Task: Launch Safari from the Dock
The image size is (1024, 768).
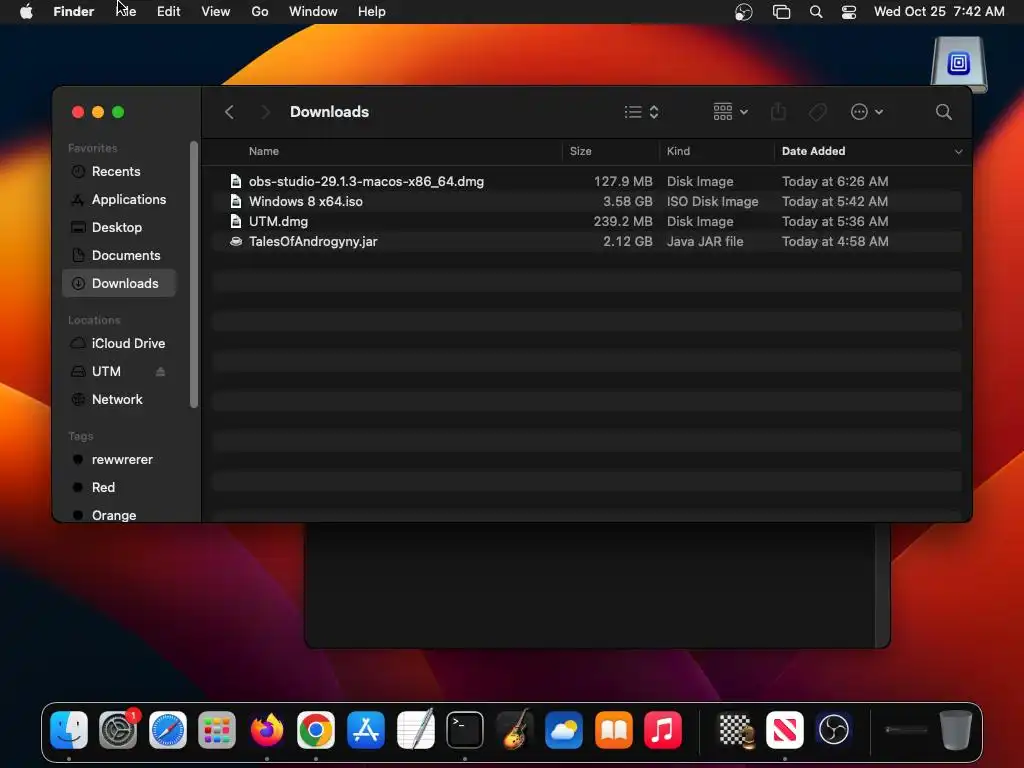Action: coord(168,729)
